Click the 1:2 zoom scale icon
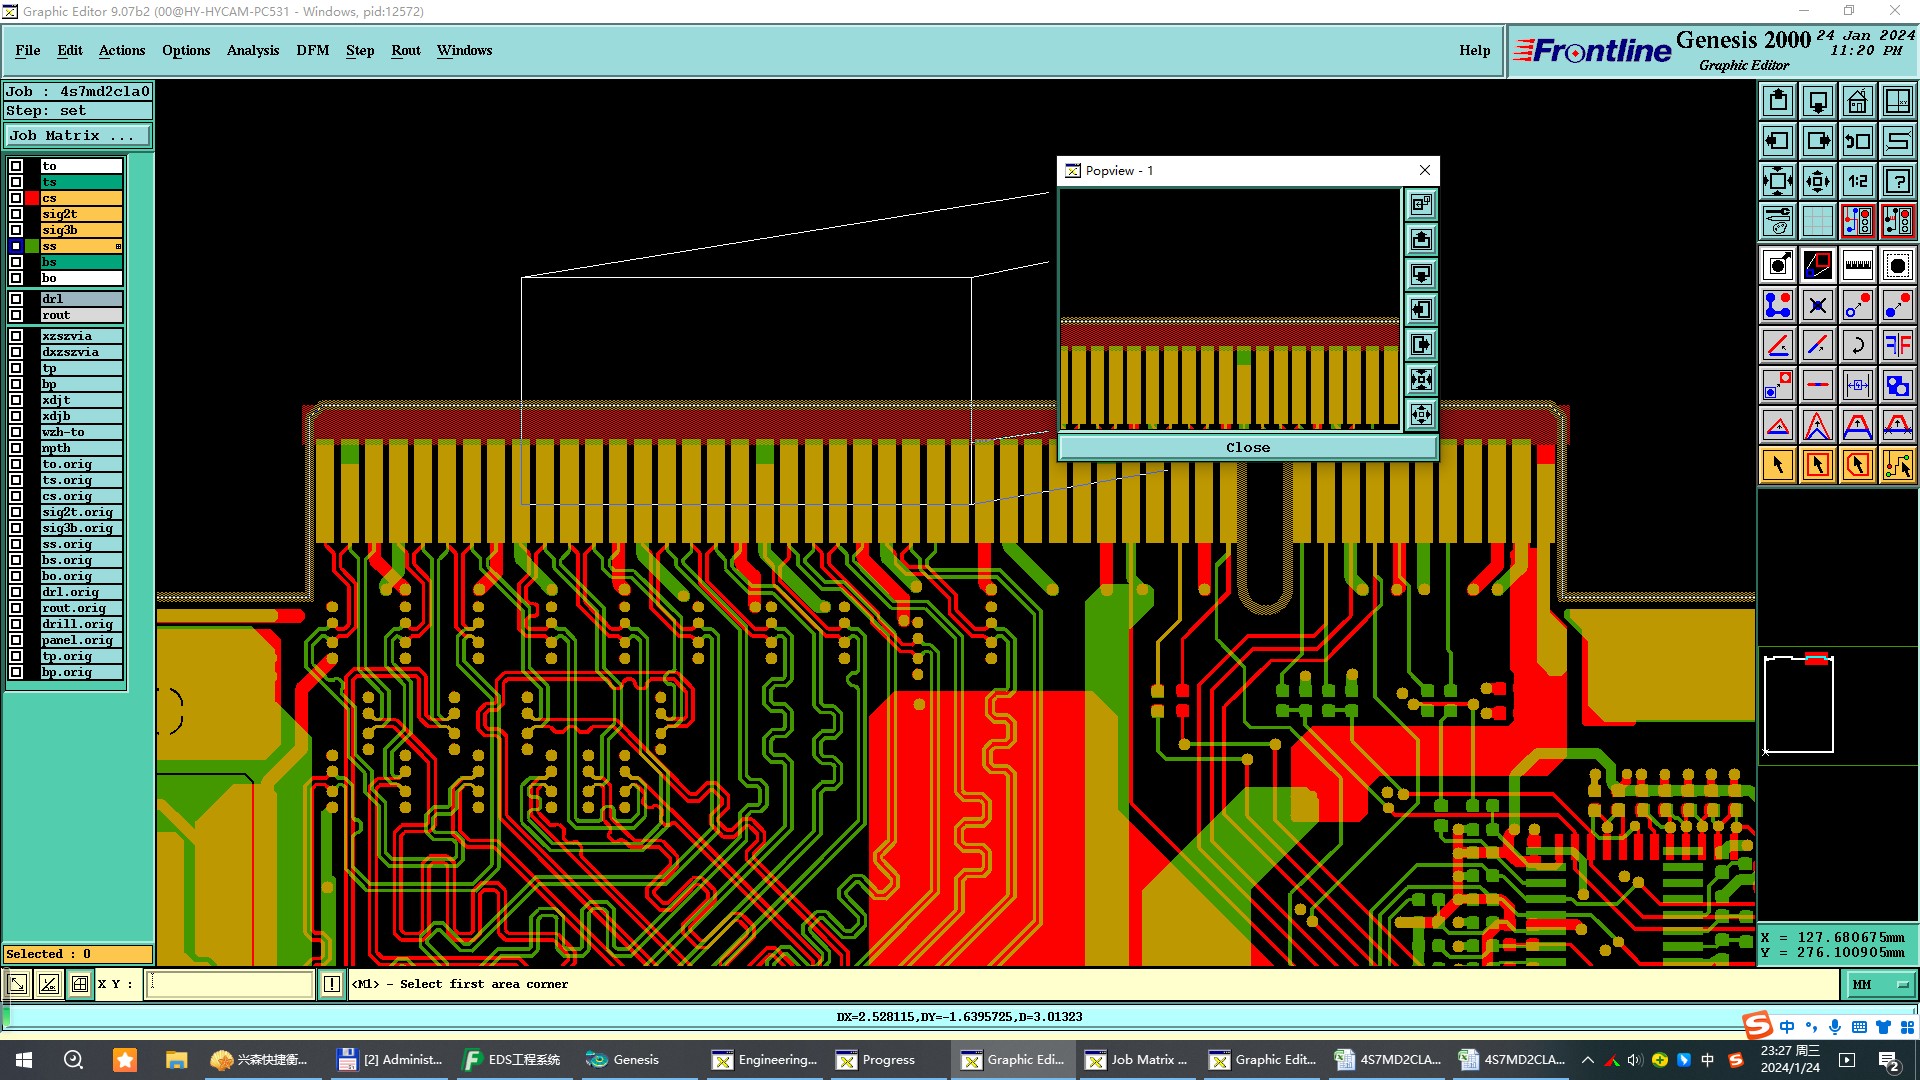This screenshot has height=1080, width=1920. [x=1857, y=181]
